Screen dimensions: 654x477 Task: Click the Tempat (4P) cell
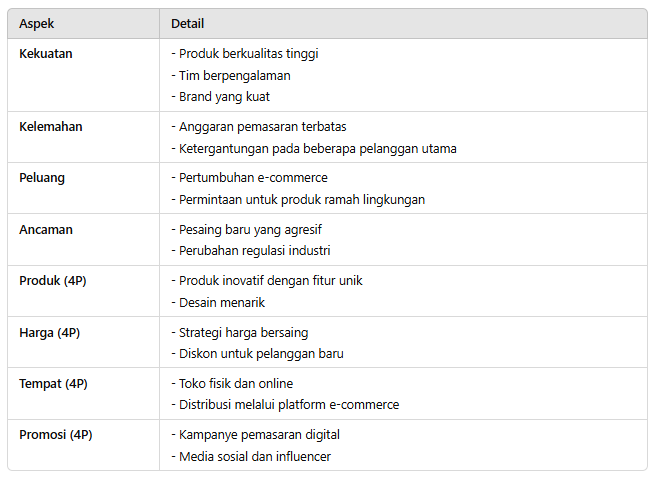click(x=54, y=383)
